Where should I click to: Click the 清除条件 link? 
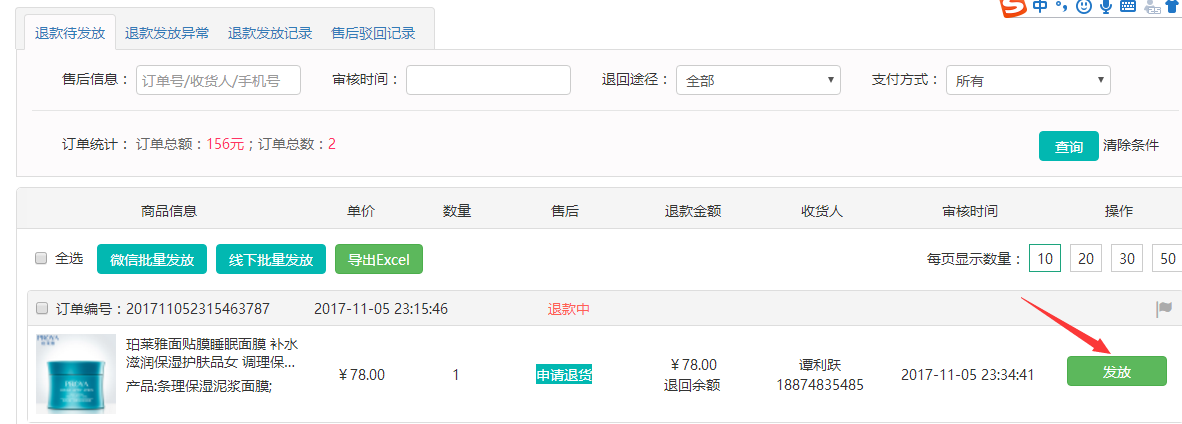tap(1131, 146)
